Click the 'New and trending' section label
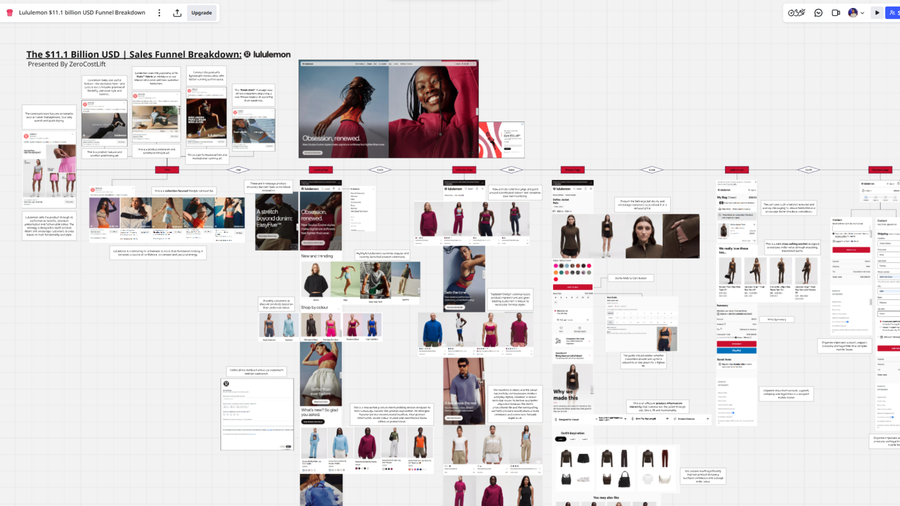This screenshot has height=506, width=900. tap(317, 256)
